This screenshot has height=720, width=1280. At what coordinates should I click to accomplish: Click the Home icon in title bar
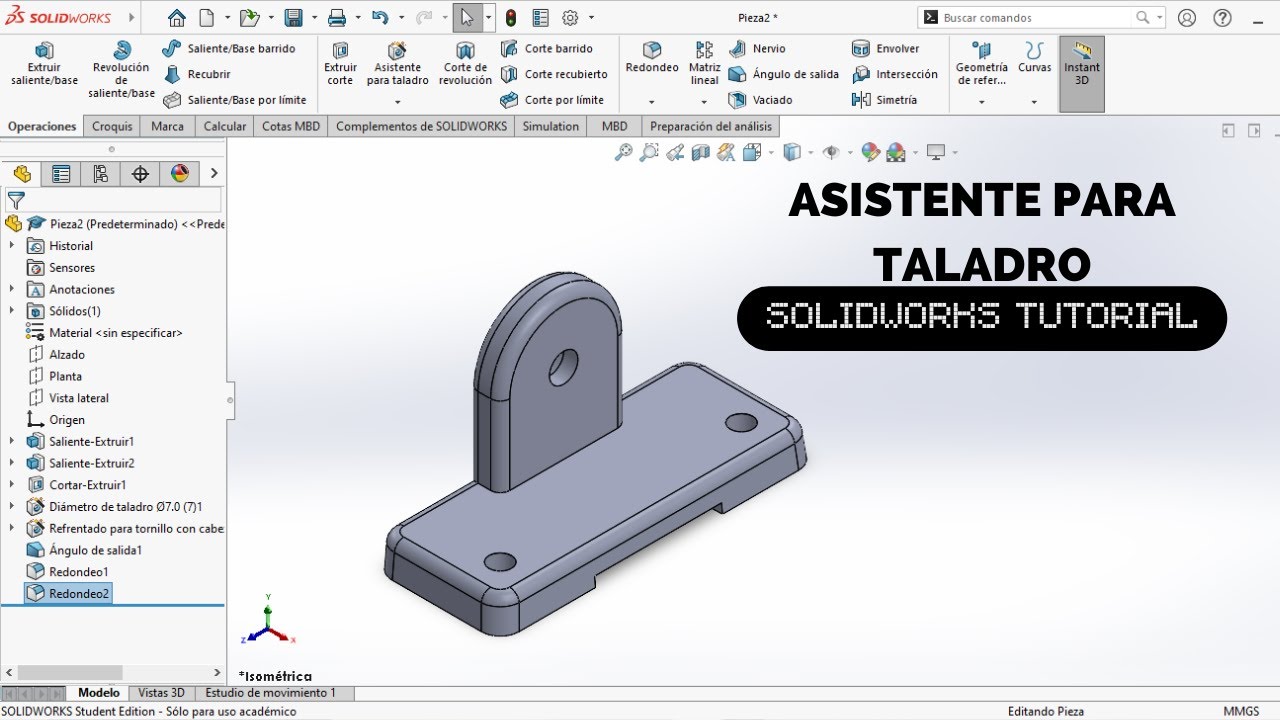[177, 17]
